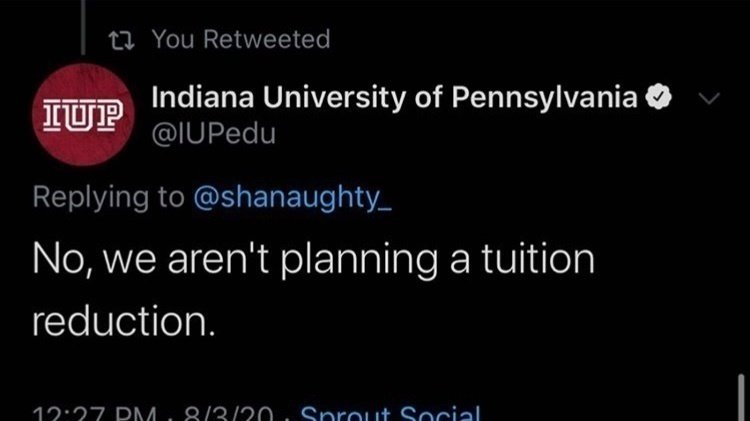This screenshot has height=421, width=750.
Task: Click the word 'Pennsylvania' in the display name
Action: tap(545, 98)
